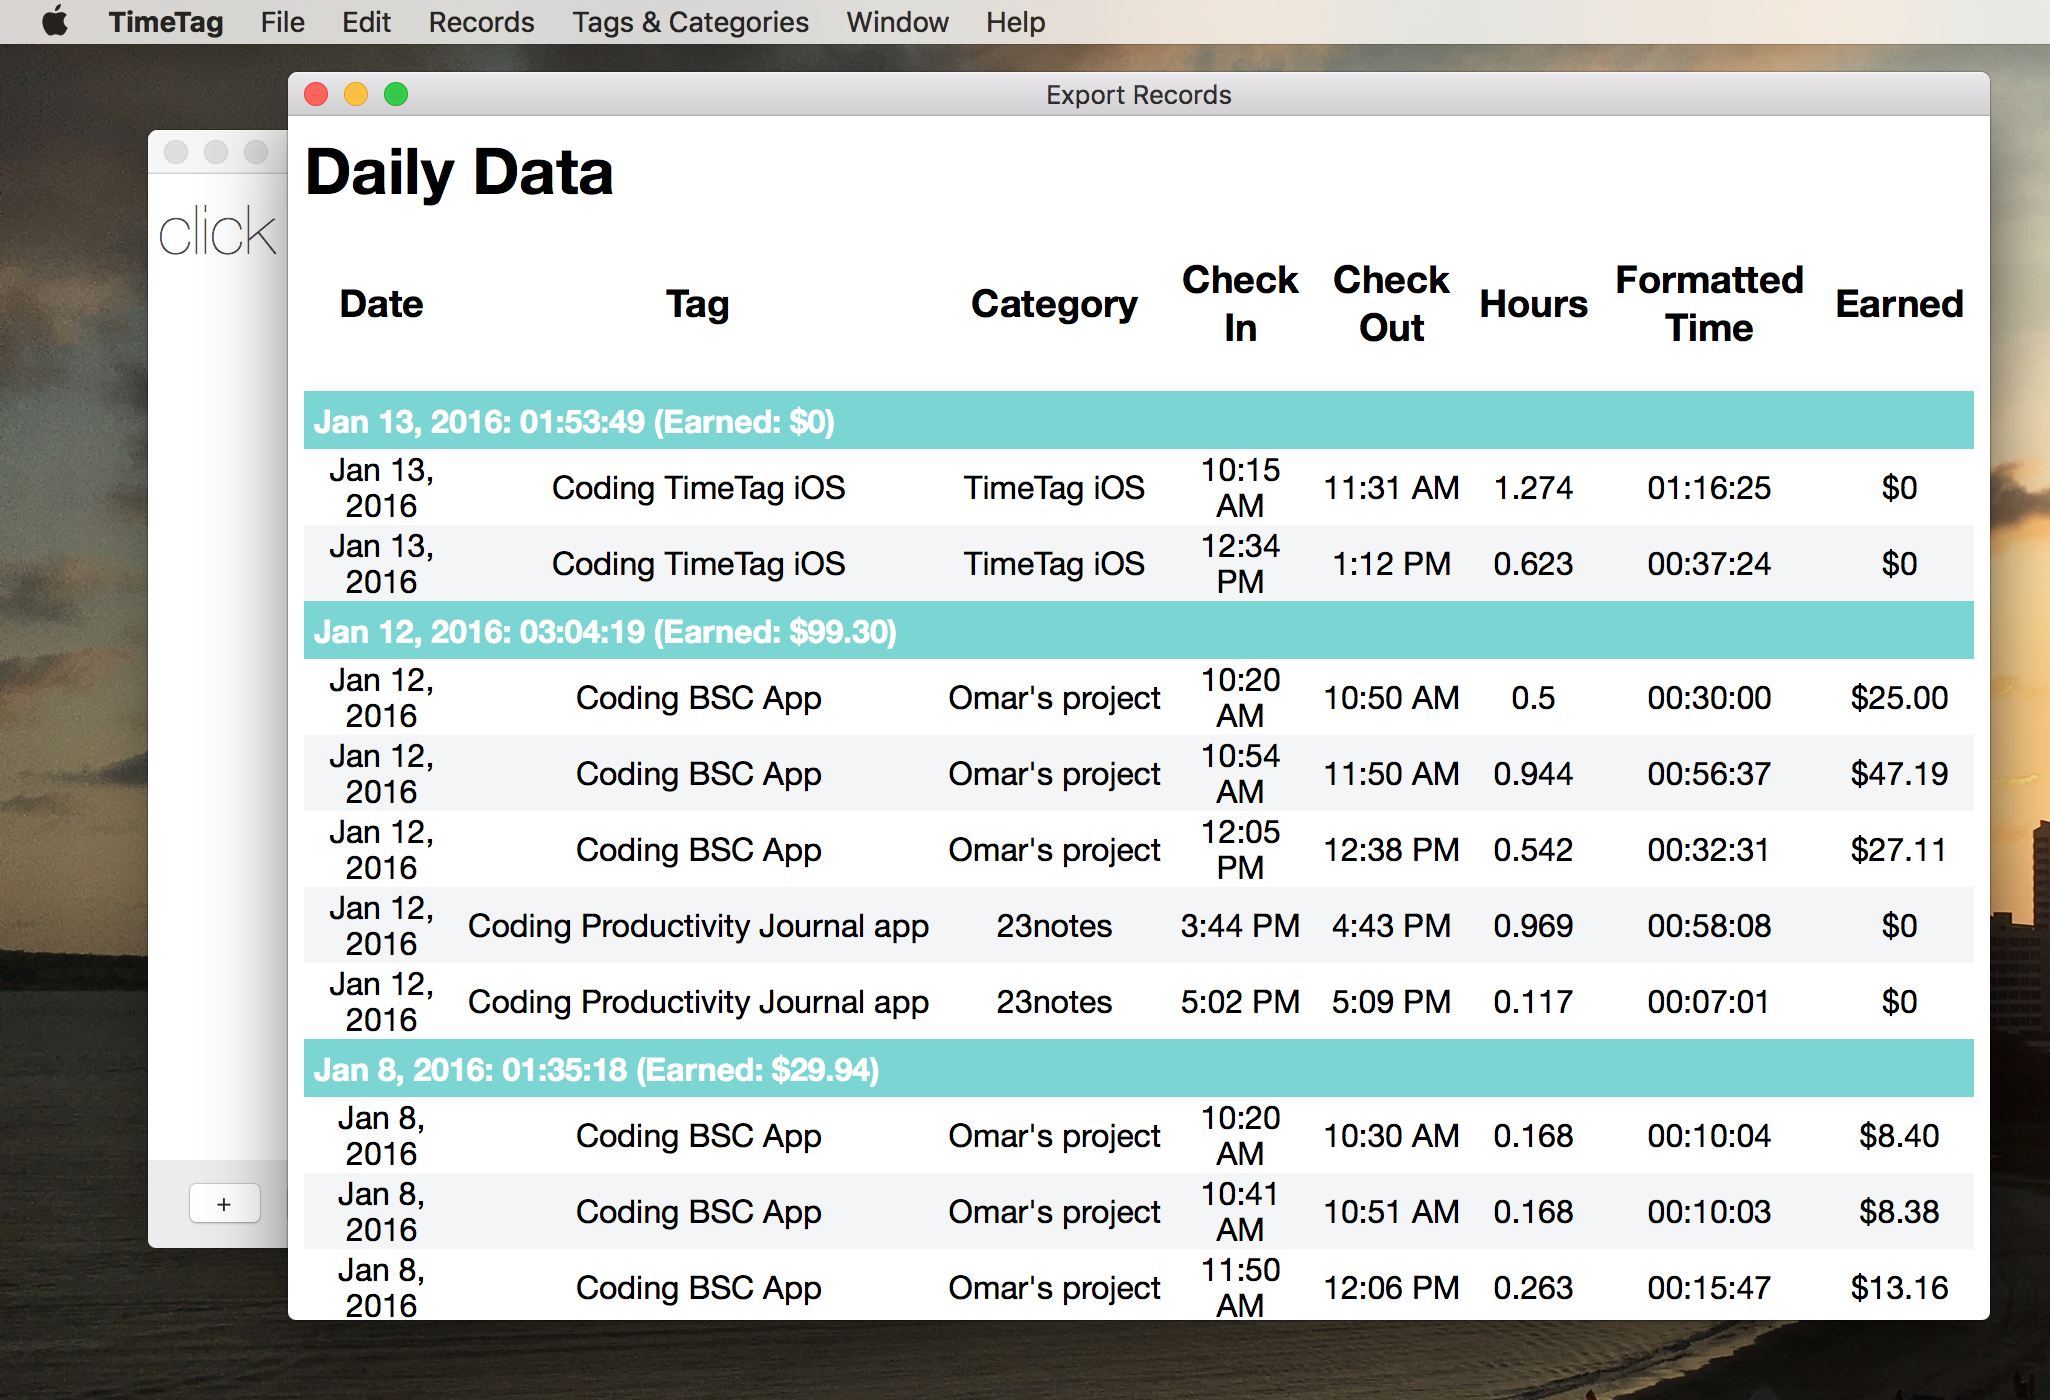Click the 00:32:31 formatted time cell
Image resolution: width=2050 pixels, height=1400 pixels.
point(1709,850)
